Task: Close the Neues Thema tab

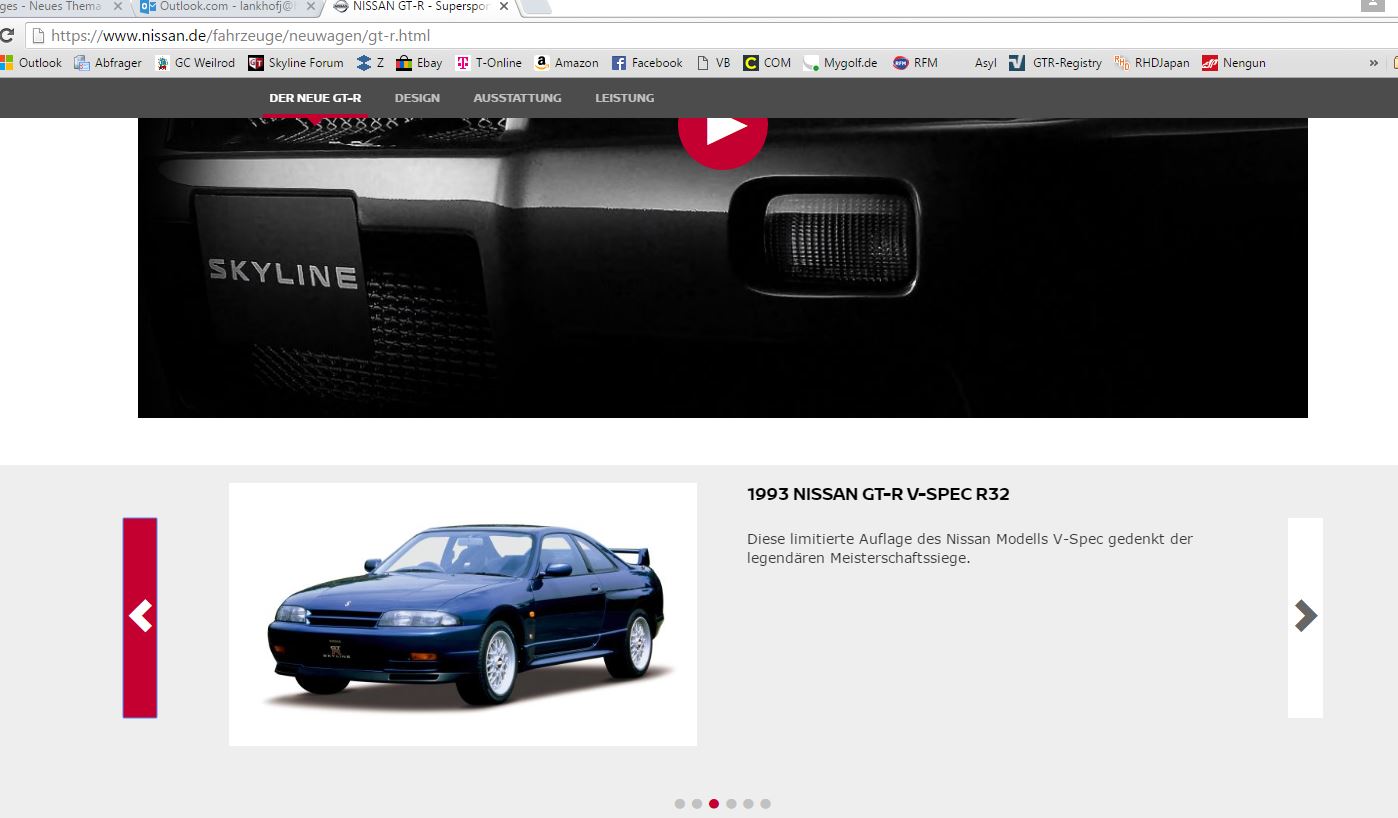Action: point(118,7)
